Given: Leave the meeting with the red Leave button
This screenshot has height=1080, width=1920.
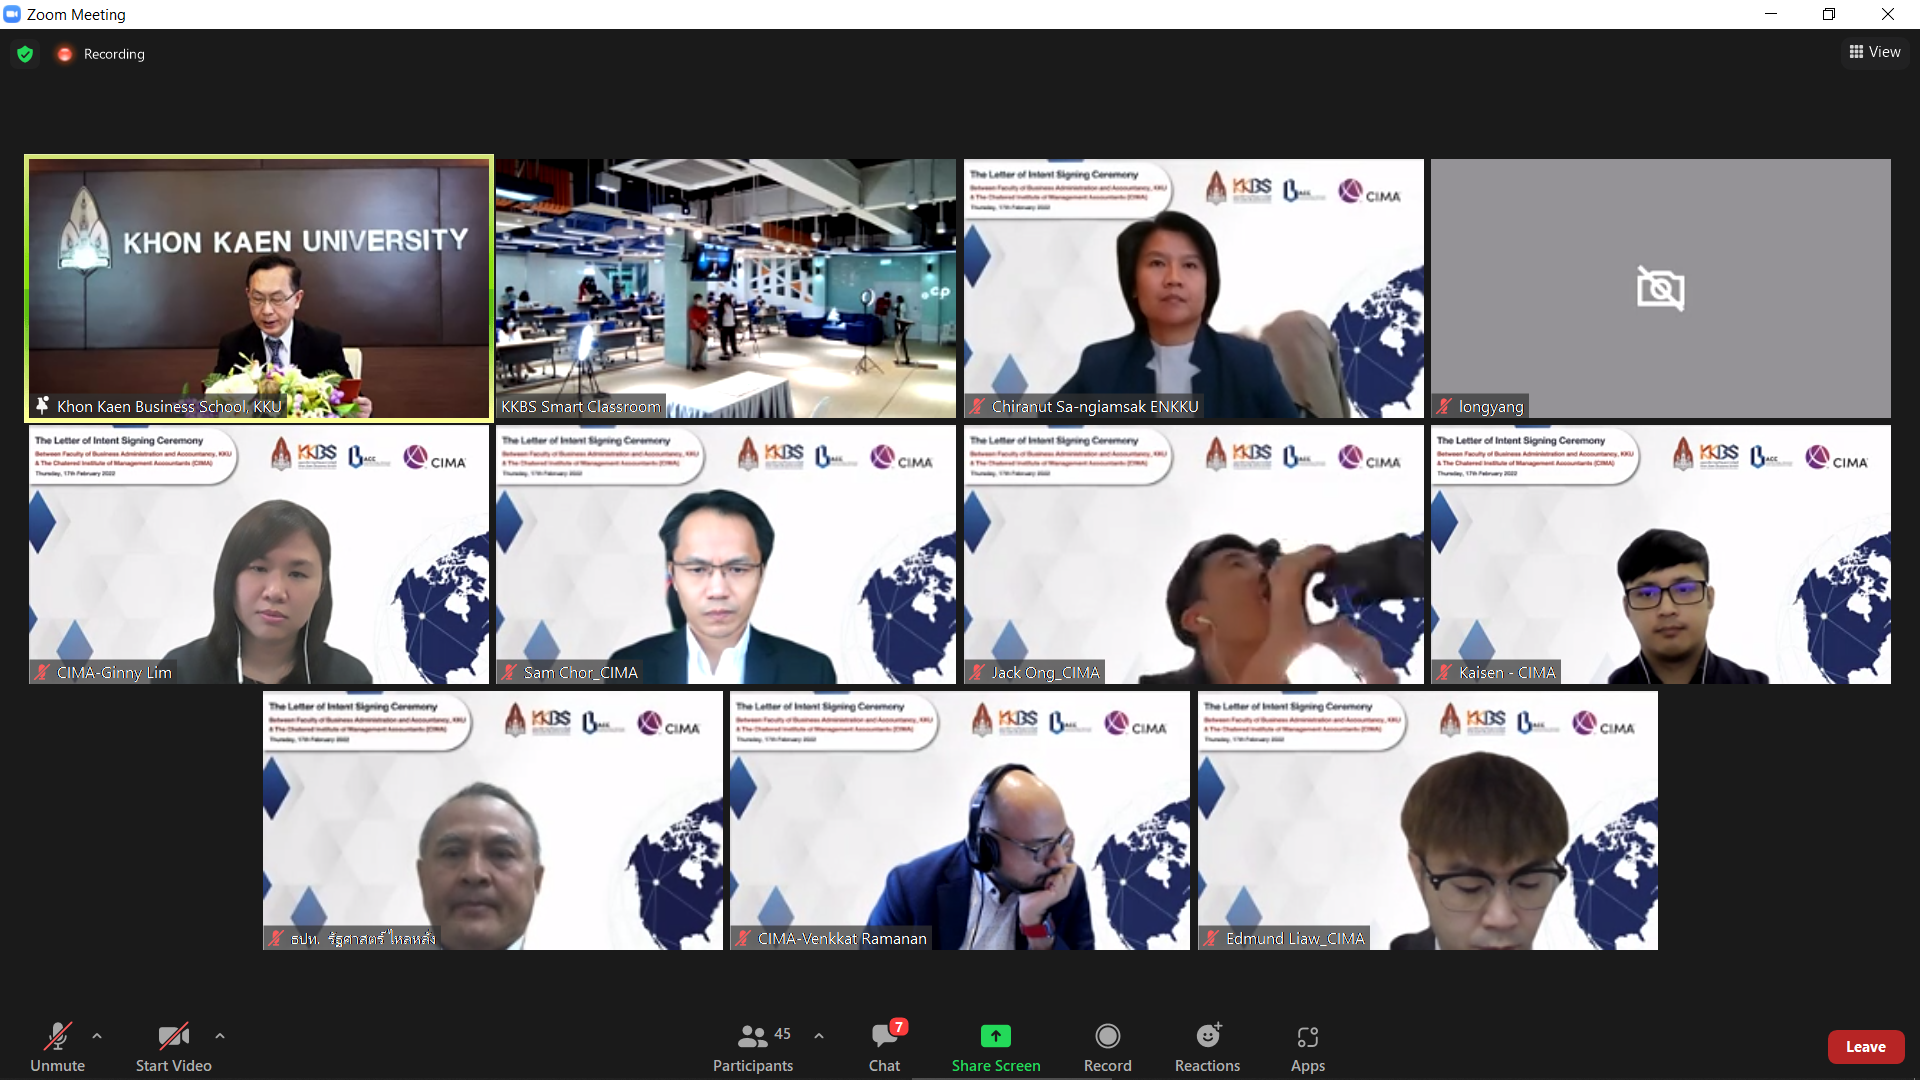Looking at the screenshot, I should click(1866, 1047).
